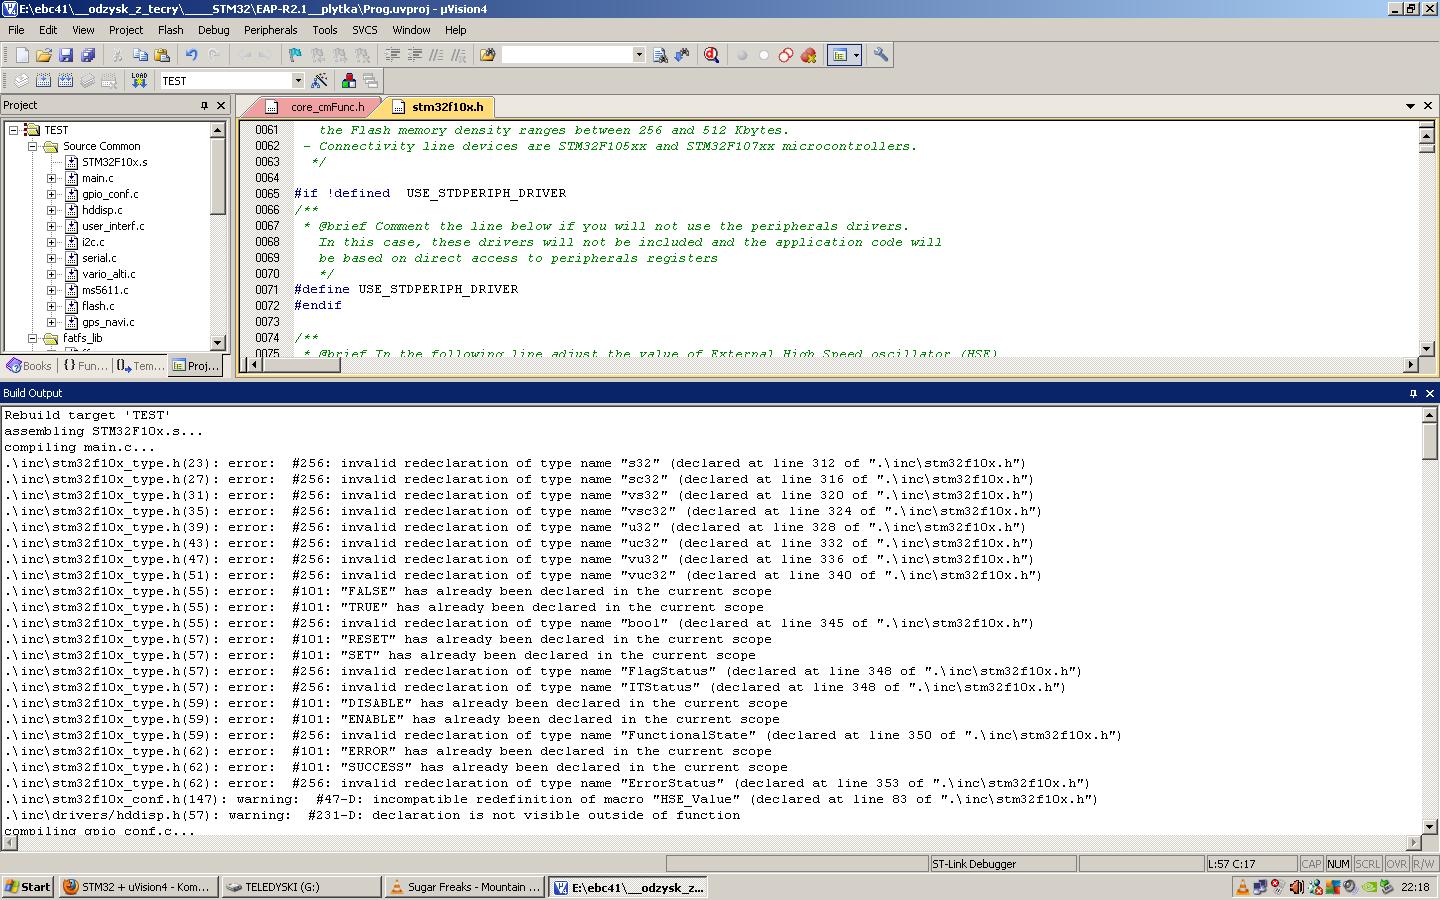Click the Translate current file icon
Image resolution: width=1440 pixels, height=900 pixels.
[22, 80]
